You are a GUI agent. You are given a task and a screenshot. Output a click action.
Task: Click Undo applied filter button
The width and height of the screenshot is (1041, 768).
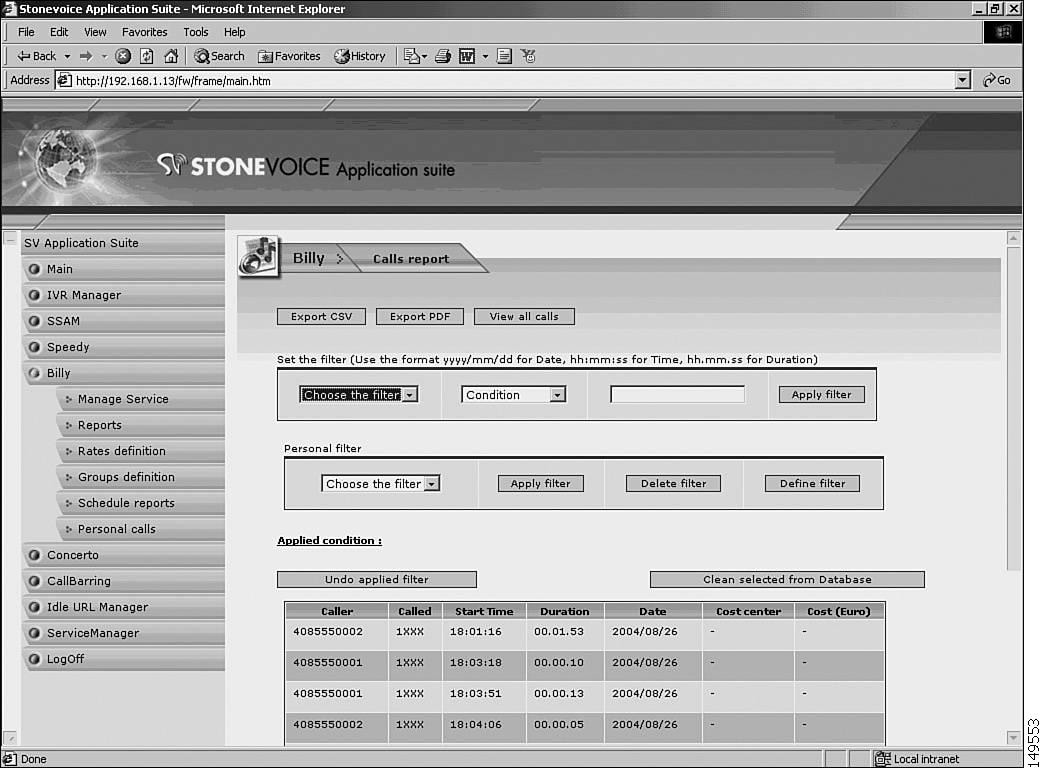click(376, 579)
